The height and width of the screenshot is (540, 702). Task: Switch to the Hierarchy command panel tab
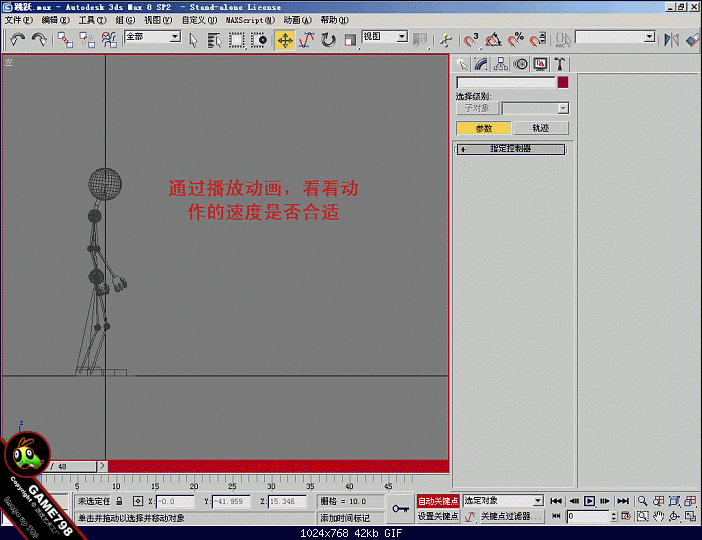pyautogui.click(x=501, y=64)
